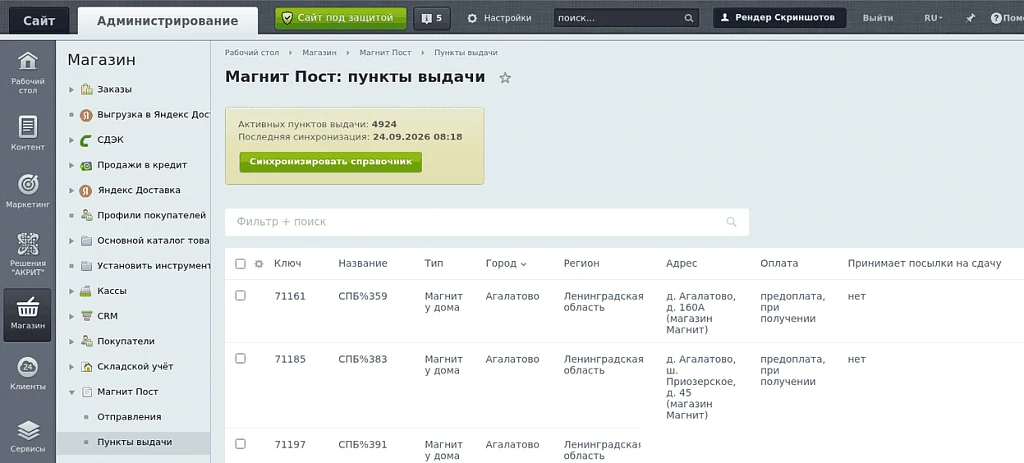Screen dimensions: 1024x463
Task: Expand the Покупатели tree node
Action: [x=72, y=342]
